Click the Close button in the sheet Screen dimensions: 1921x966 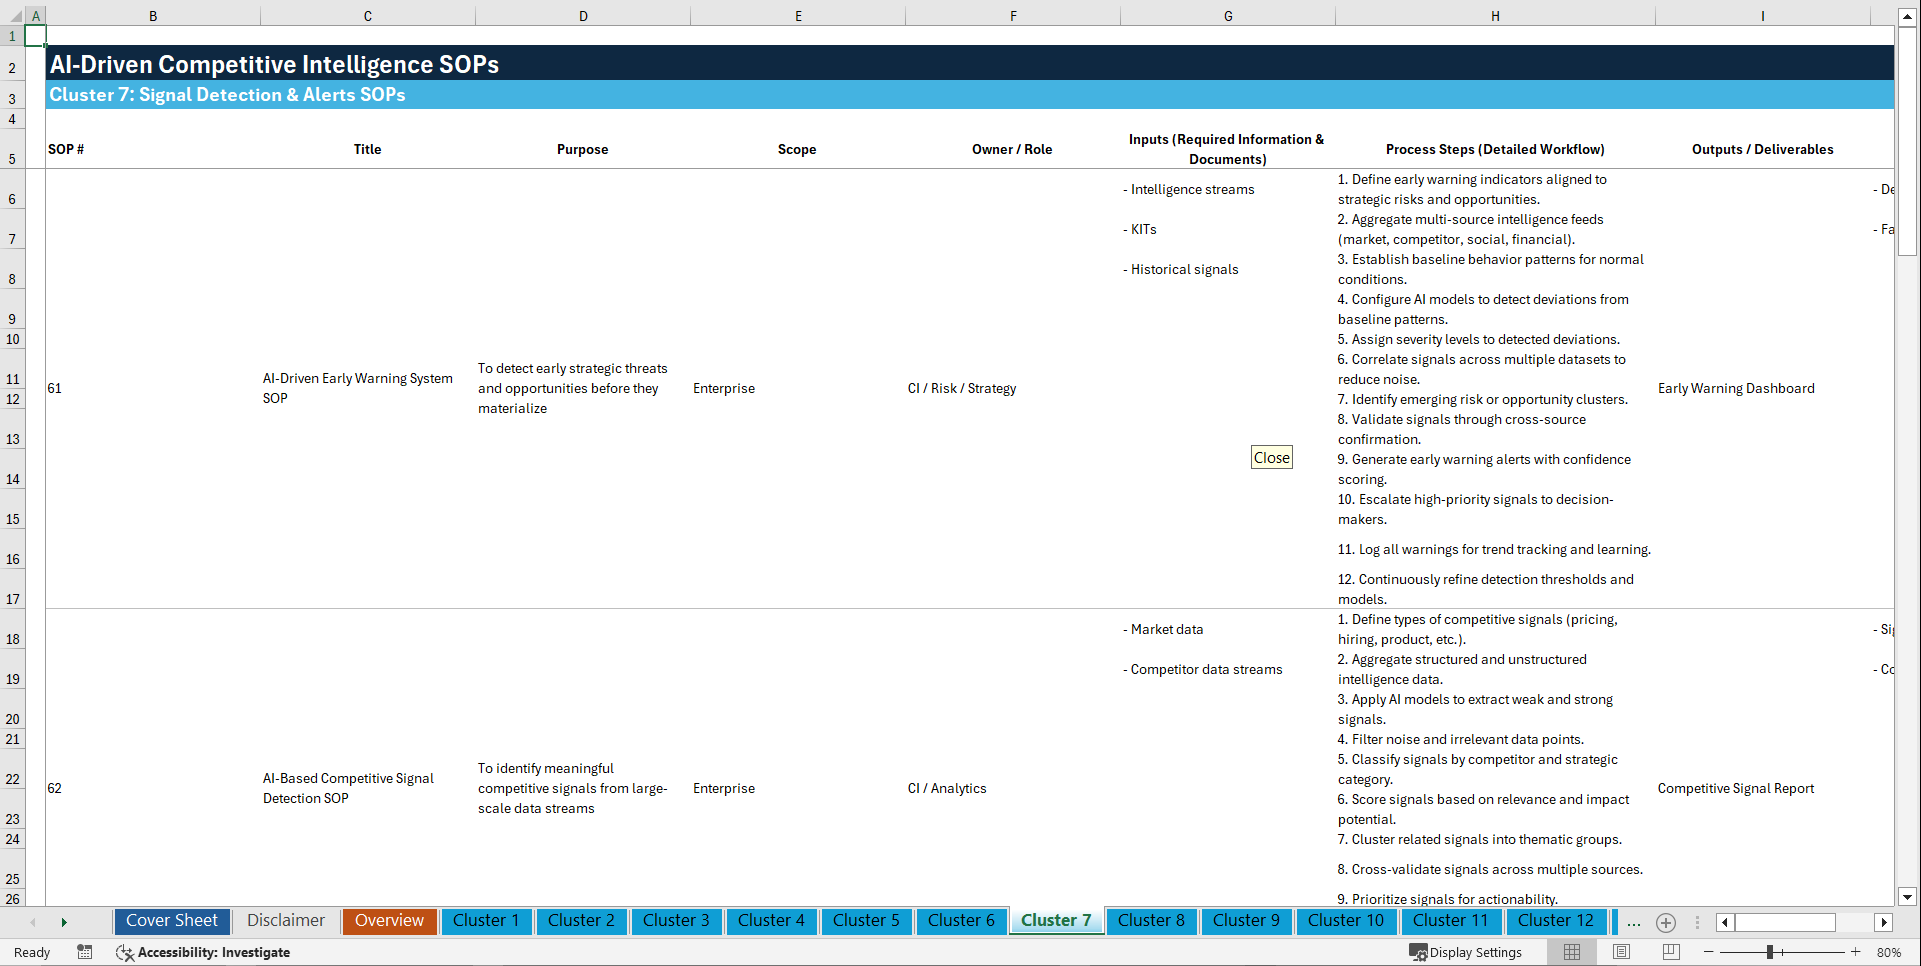pyautogui.click(x=1271, y=457)
